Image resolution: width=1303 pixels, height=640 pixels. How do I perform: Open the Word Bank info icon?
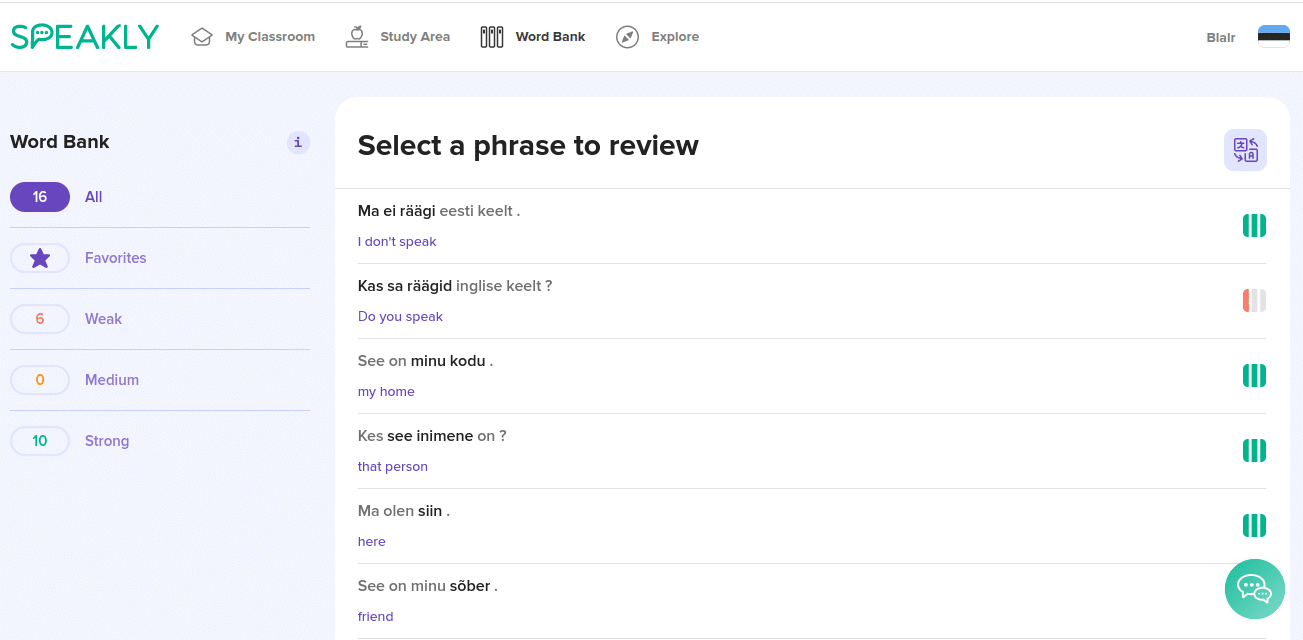[x=298, y=142]
